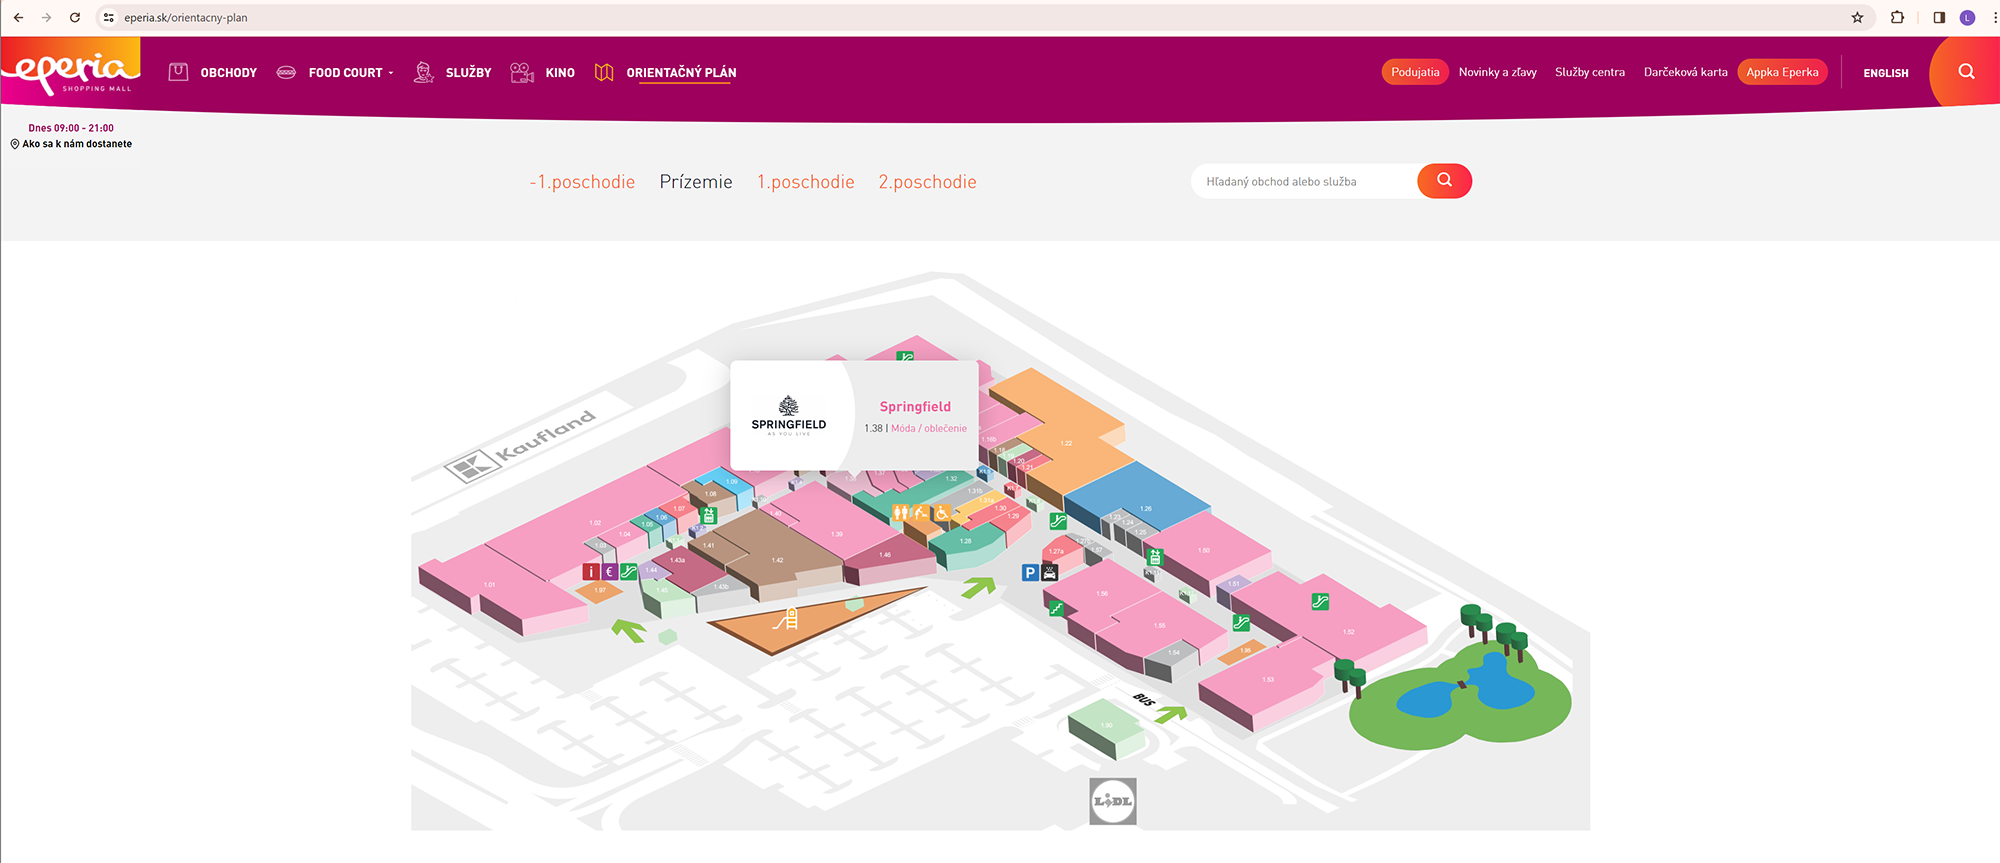Click the black car wash icon beside the parking icon
2000x863 pixels.
(1049, 573)
